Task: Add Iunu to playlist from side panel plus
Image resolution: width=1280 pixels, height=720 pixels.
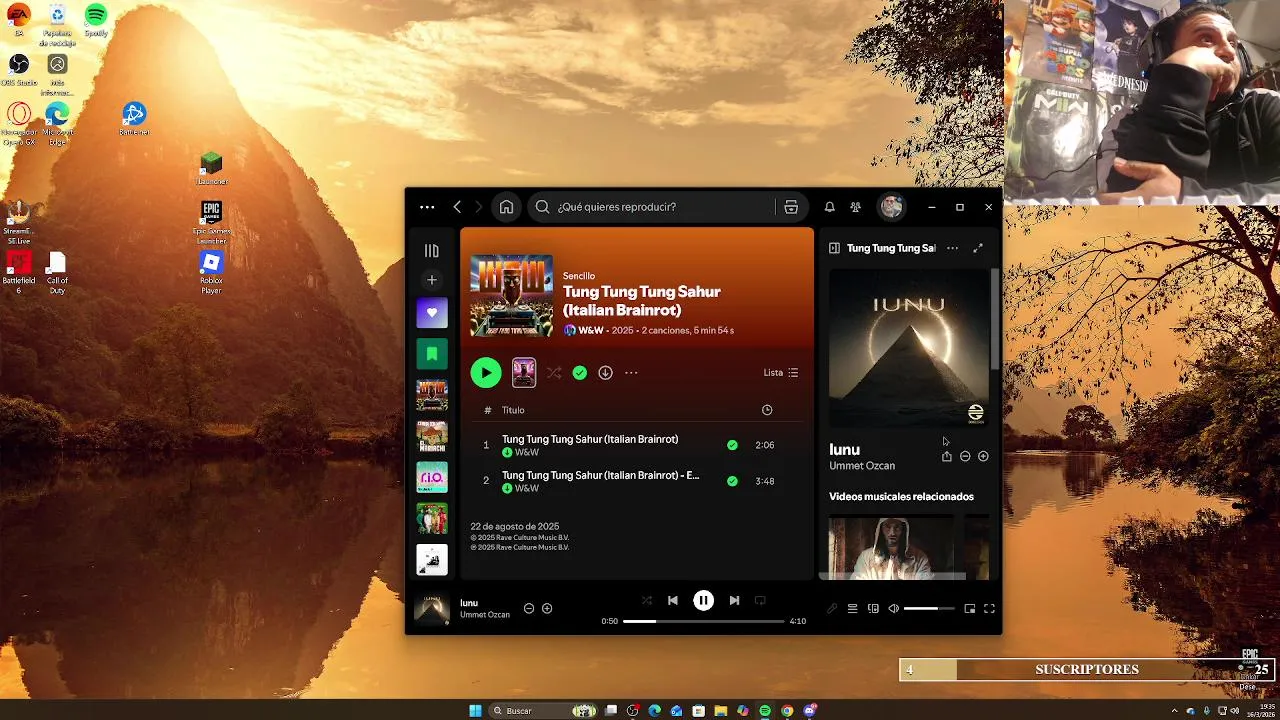Action: tap(983, 456)
